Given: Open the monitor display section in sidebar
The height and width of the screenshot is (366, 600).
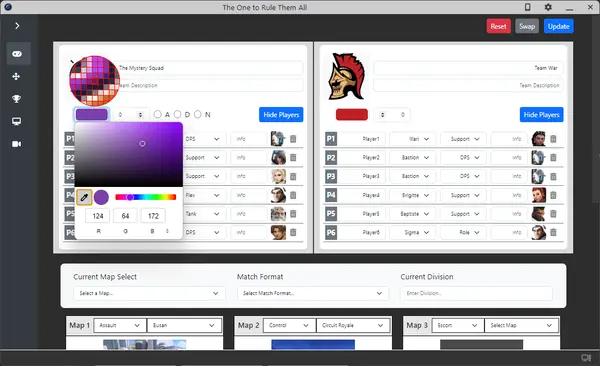Looking at the screenshot, I should pyautogui.click(x=16, y=121).
